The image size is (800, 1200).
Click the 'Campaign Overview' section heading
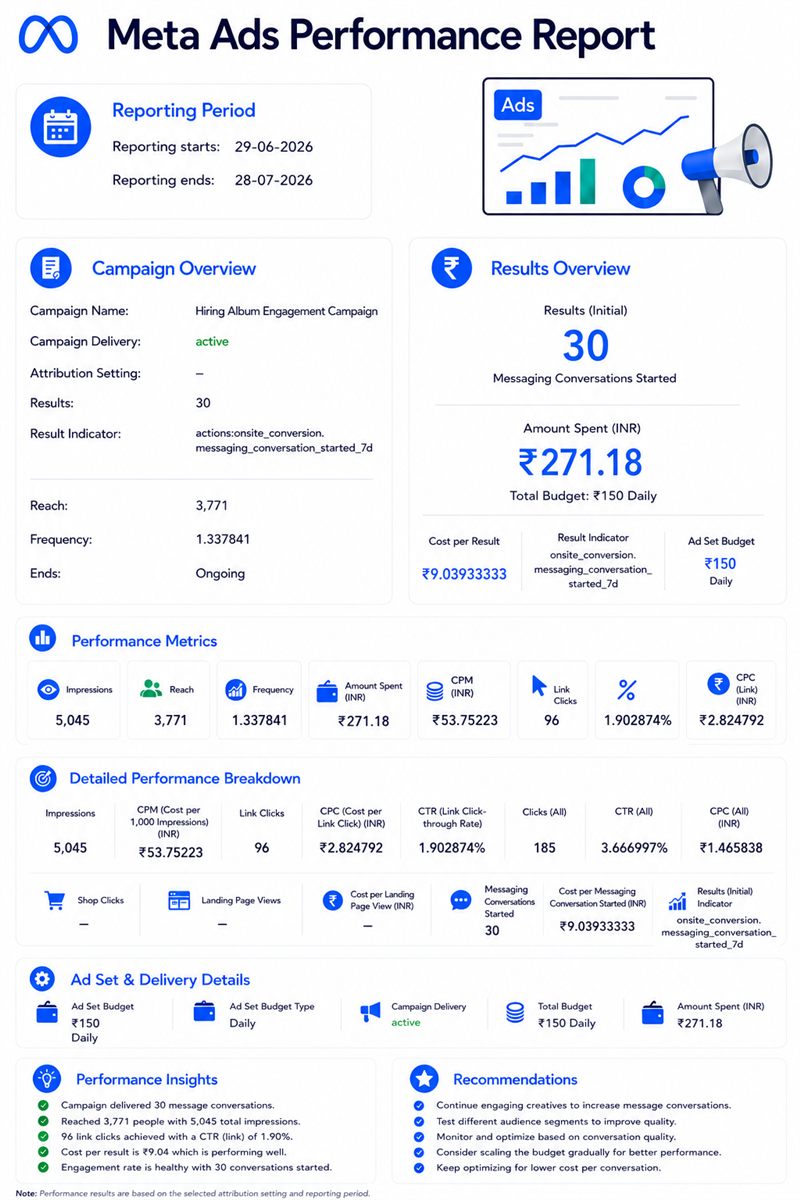[174, 268]
